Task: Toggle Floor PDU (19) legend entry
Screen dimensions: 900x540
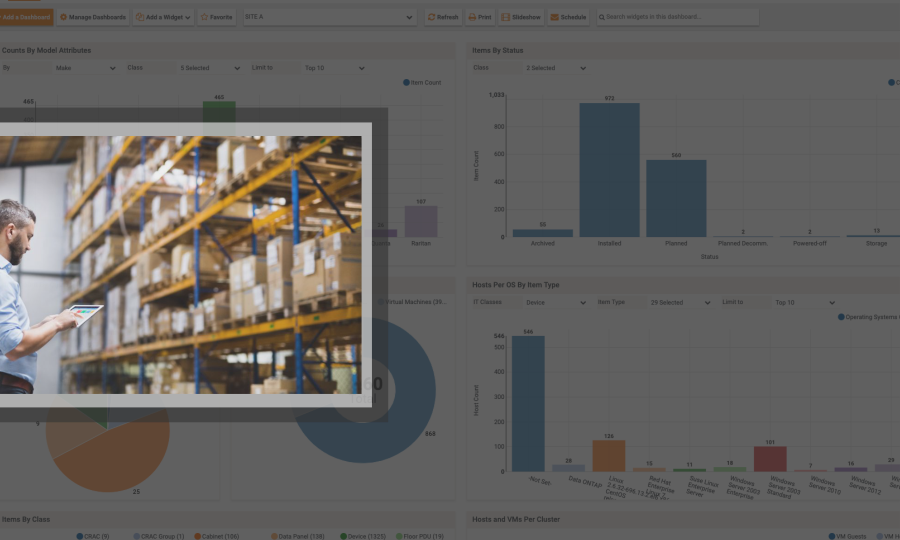Action: [420, 536]
